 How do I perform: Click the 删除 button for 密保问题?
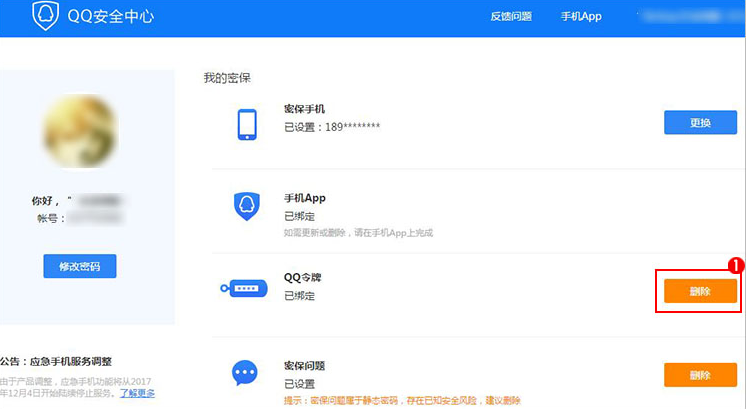coord(700,375)
